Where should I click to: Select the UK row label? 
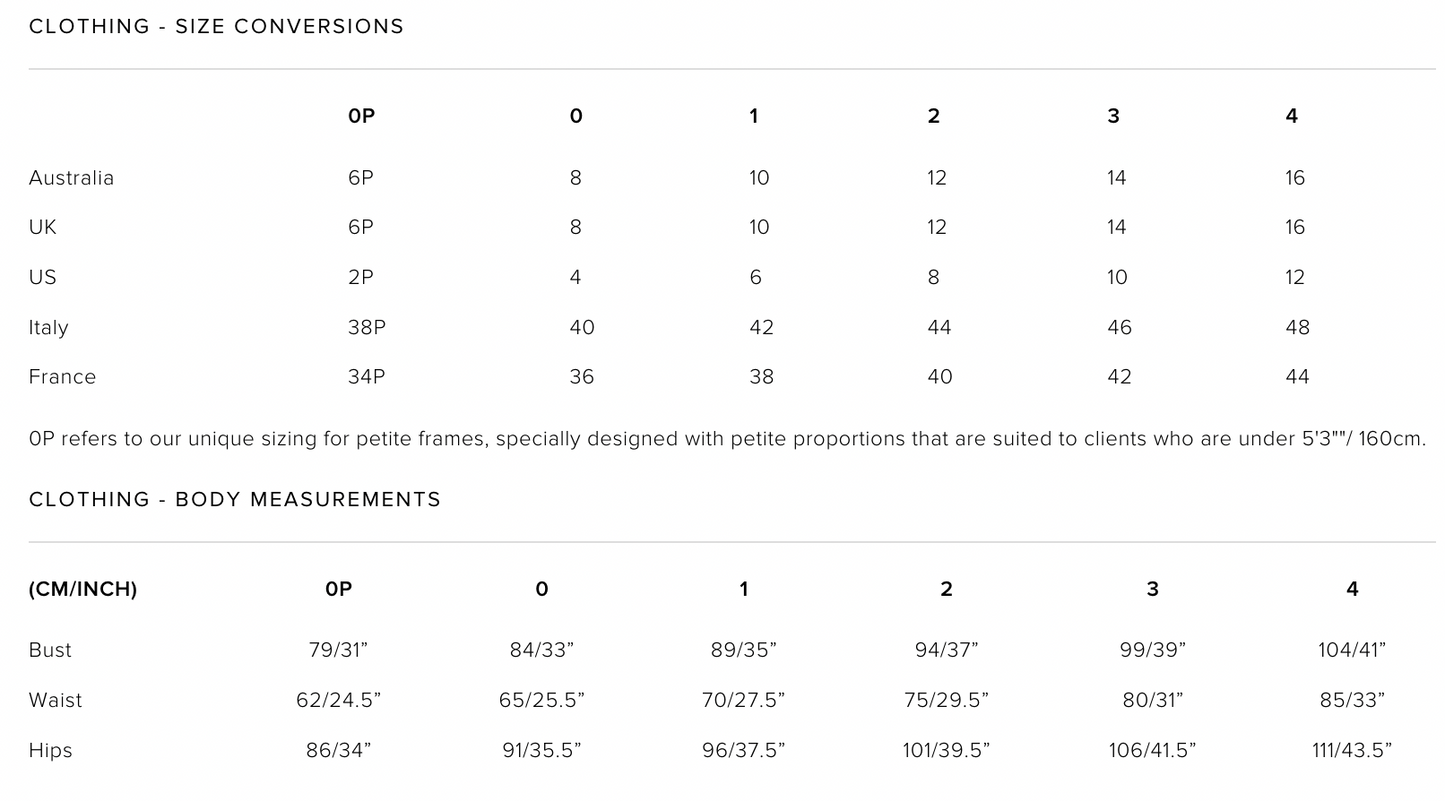point(43,228)
